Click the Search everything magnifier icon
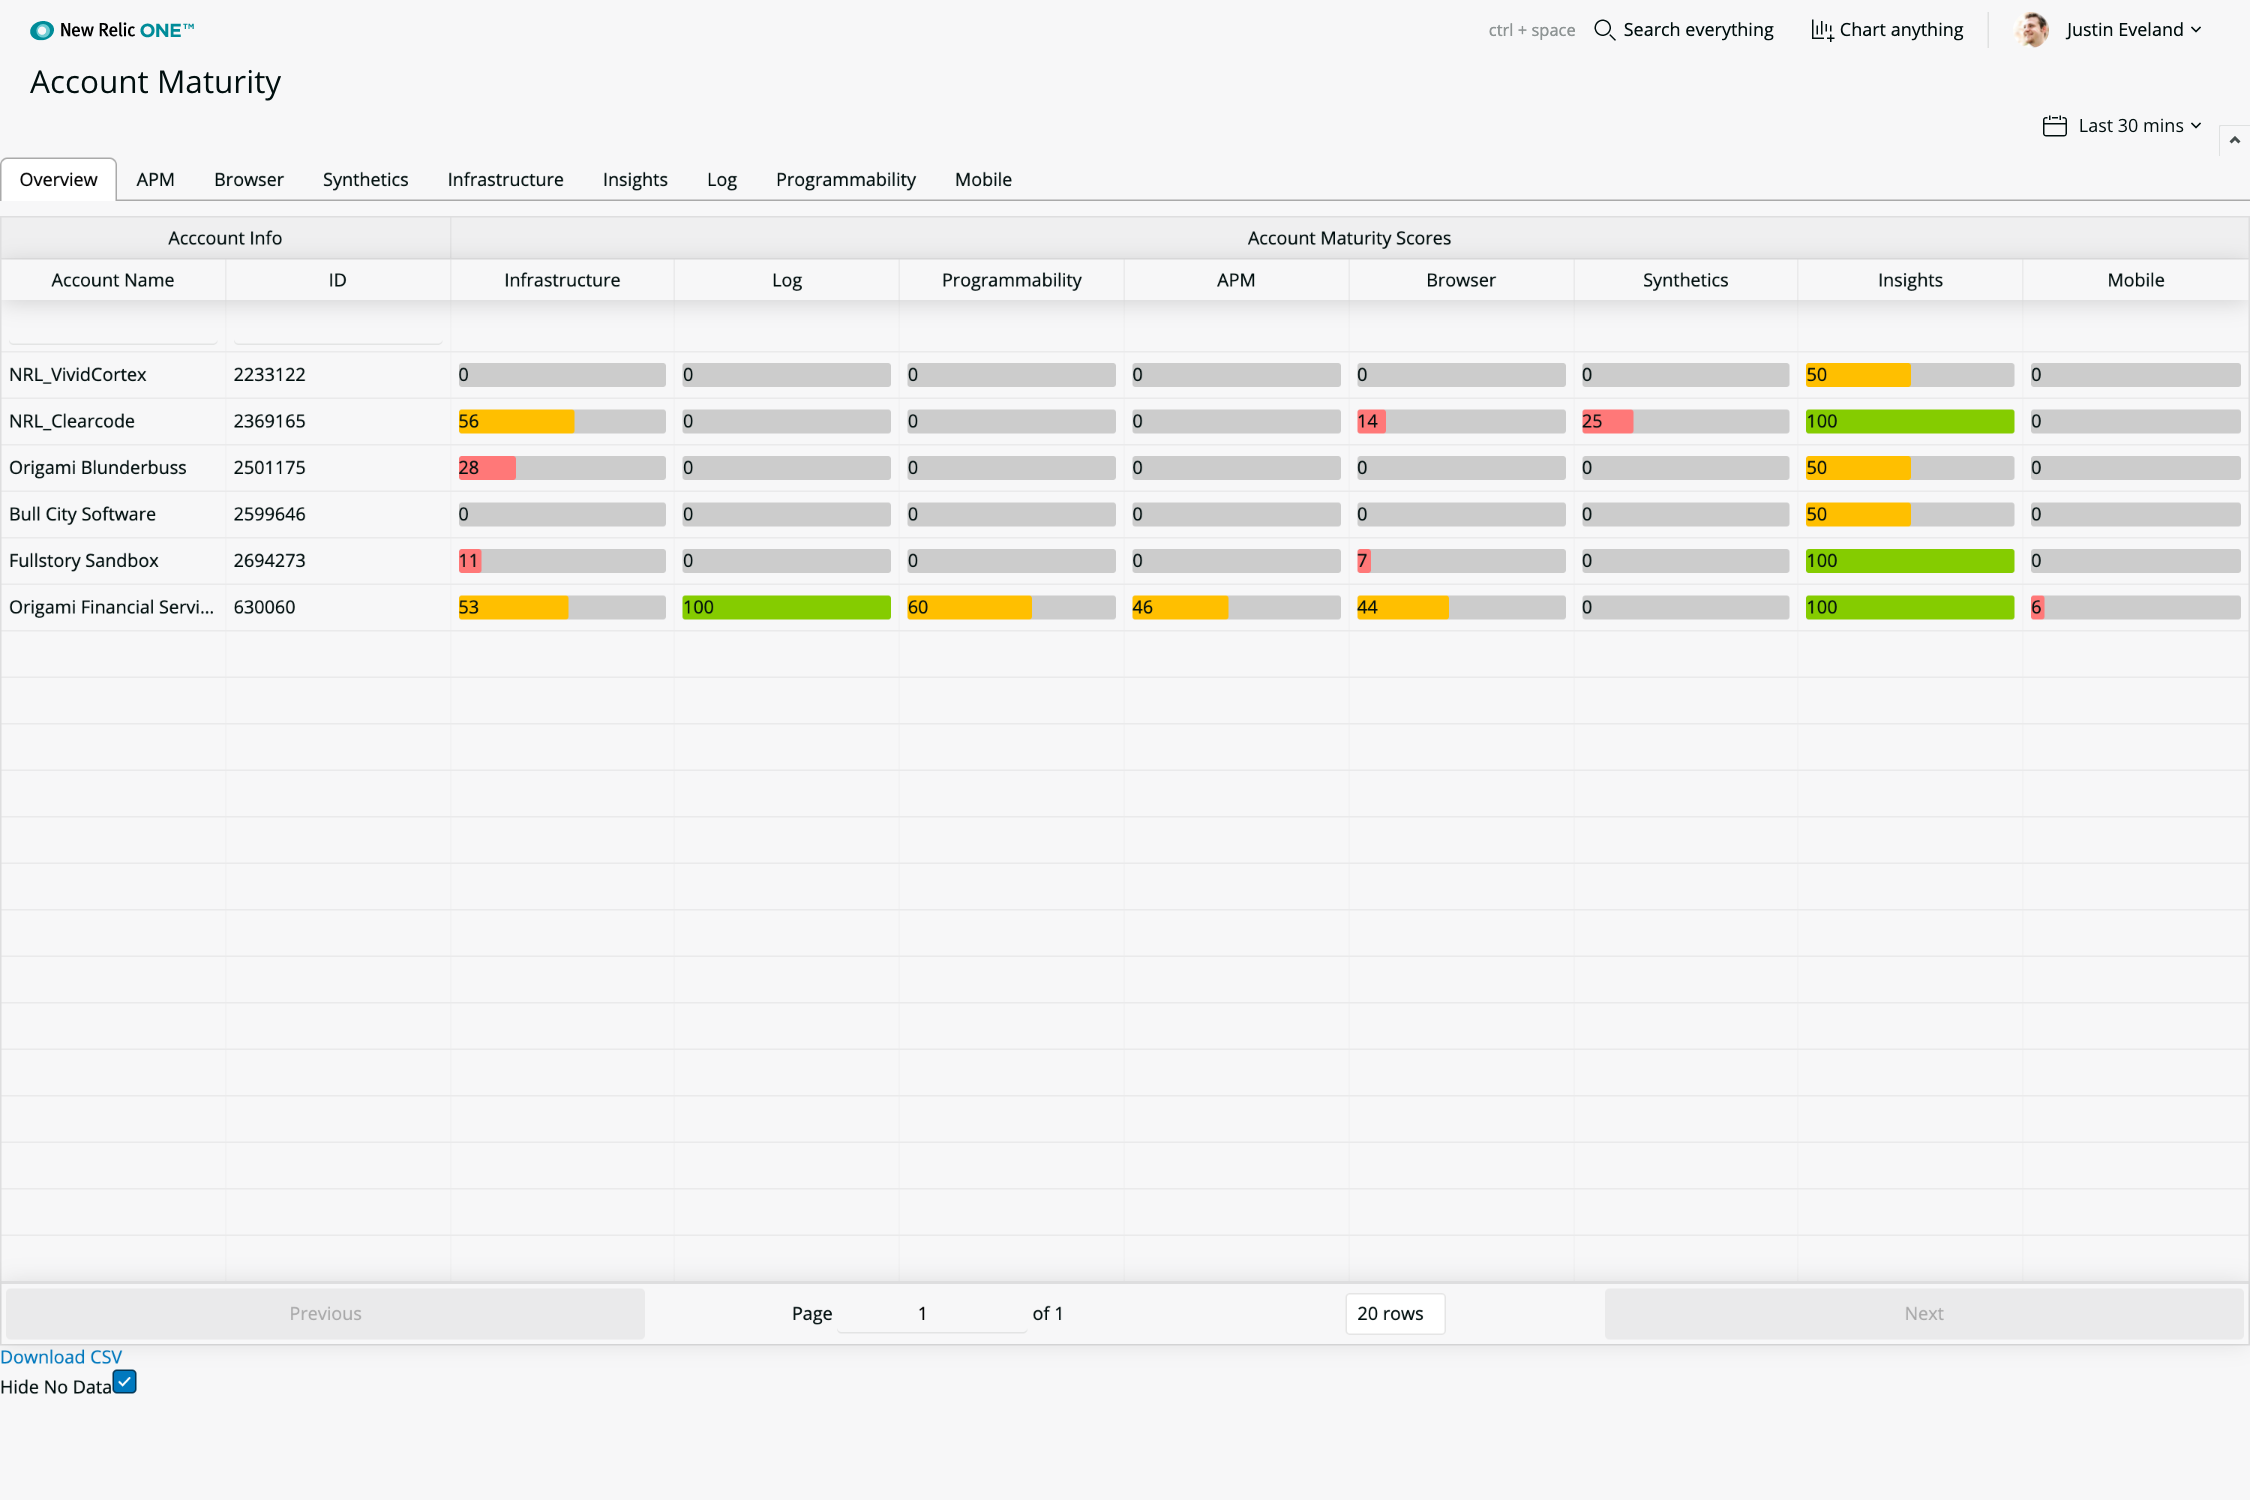Screen dimensions: 2250x1500 pyautogui.click(x=1604, y=30)
